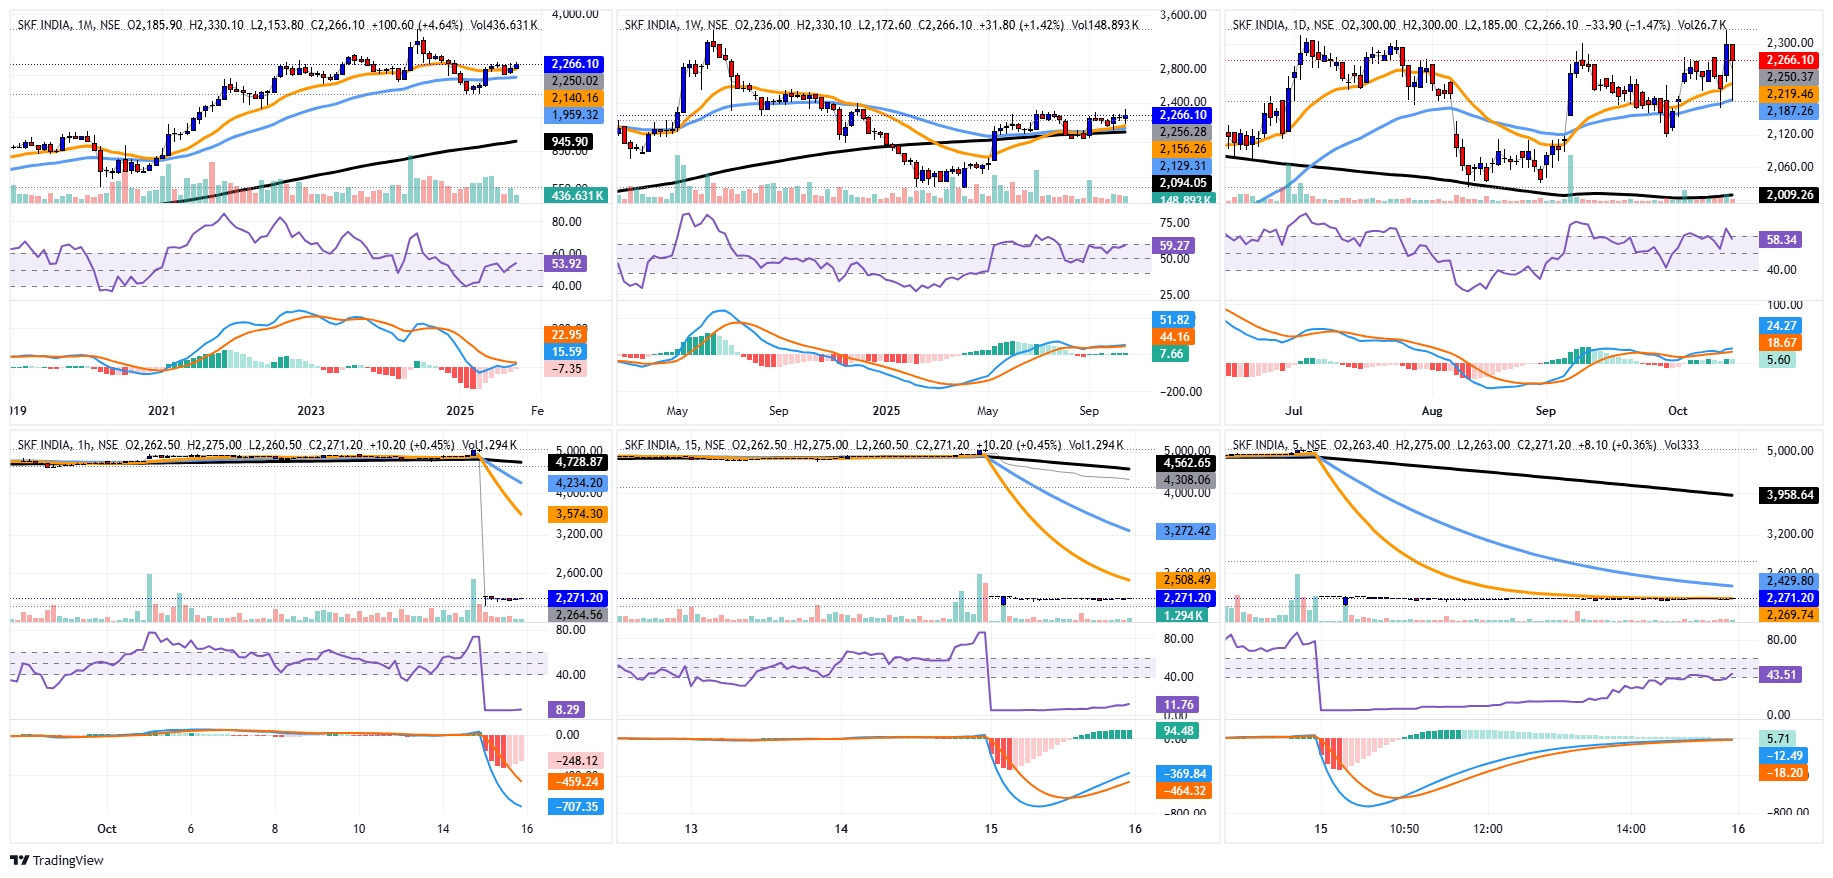Click the 2,094.05 black label on weekly chart
This screenshot has height=878, width=1833.
tap(1183, 183)
